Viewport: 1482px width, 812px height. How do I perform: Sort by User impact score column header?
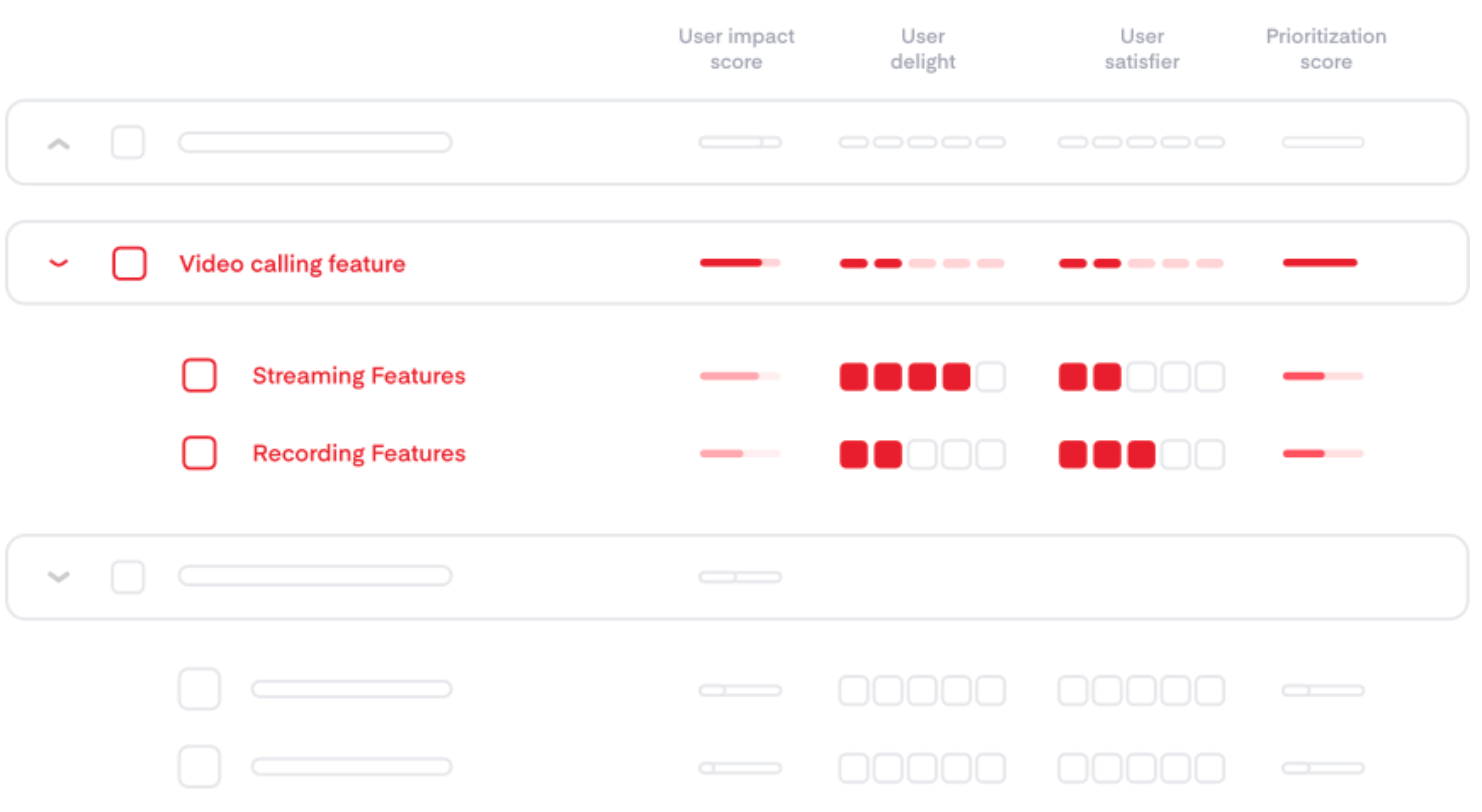tap(736, 49)
